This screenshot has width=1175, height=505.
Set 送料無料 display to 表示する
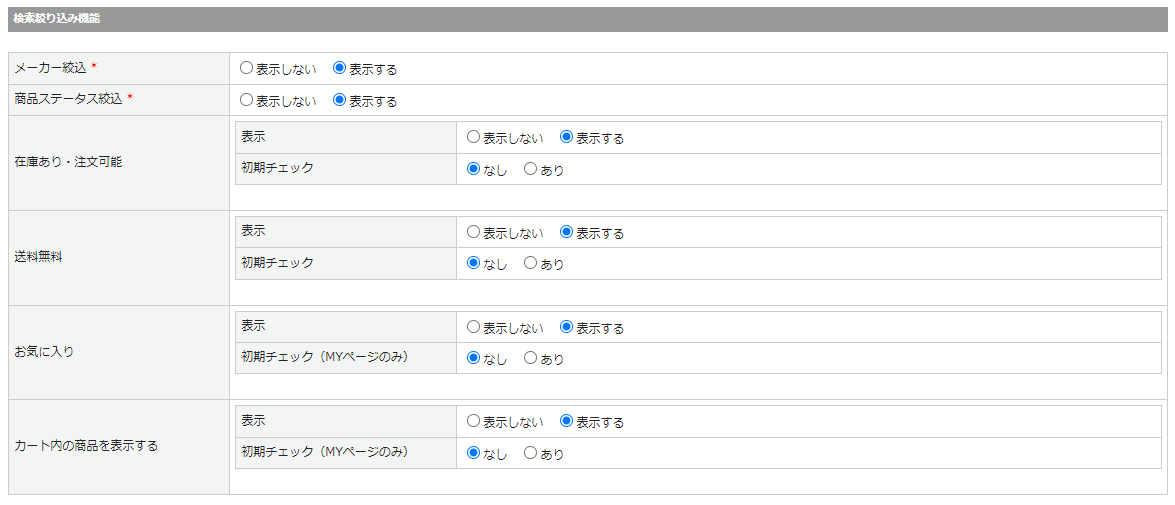pyautogui.click(x=567, y=232)
